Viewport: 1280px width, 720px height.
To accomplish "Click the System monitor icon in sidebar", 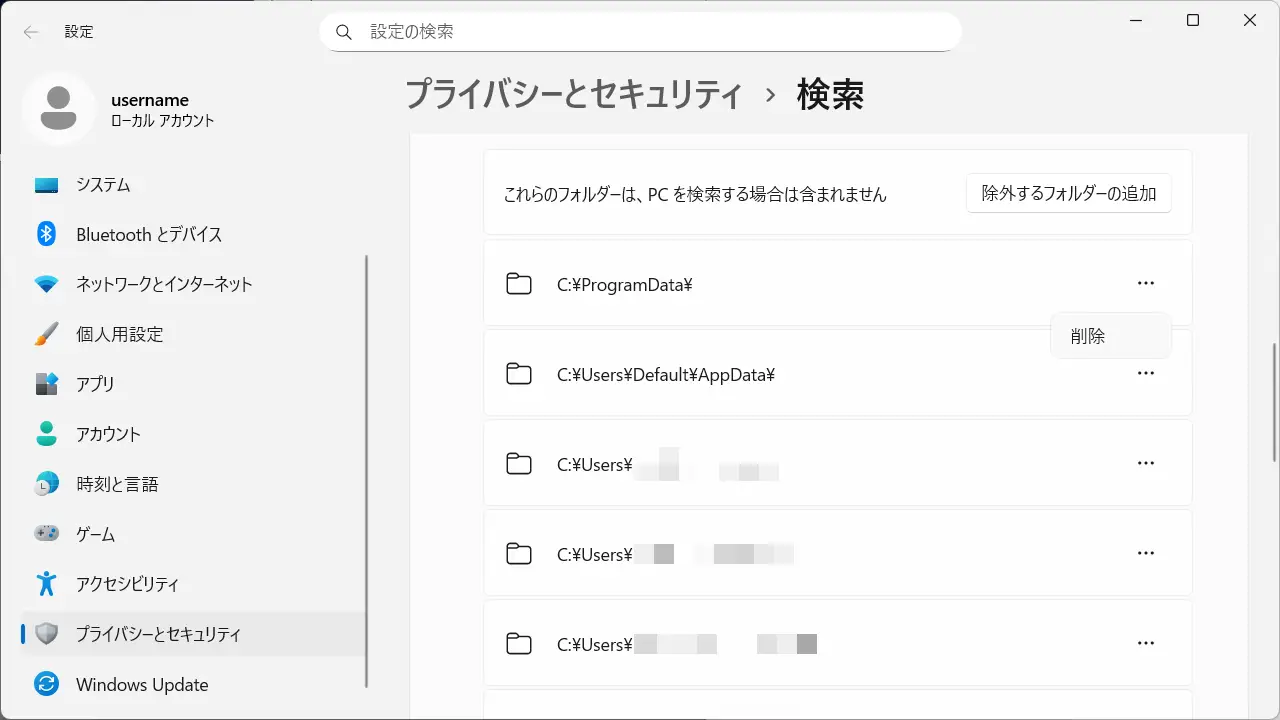I will 47,185.
